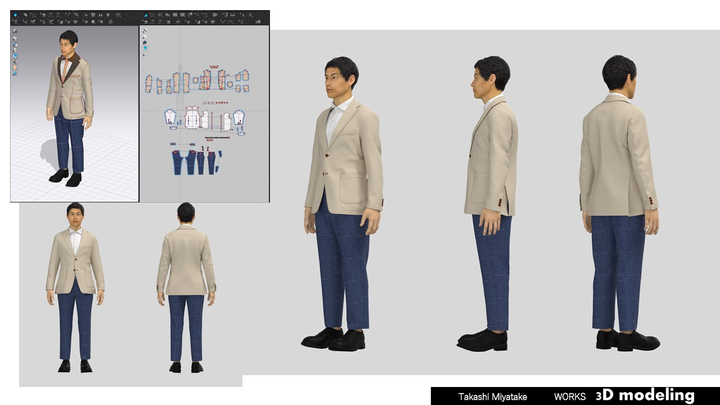The height and width of the screenshot is (405, 720).
Task: Select the white jacket front pattern piece
Action: (192, 119)
